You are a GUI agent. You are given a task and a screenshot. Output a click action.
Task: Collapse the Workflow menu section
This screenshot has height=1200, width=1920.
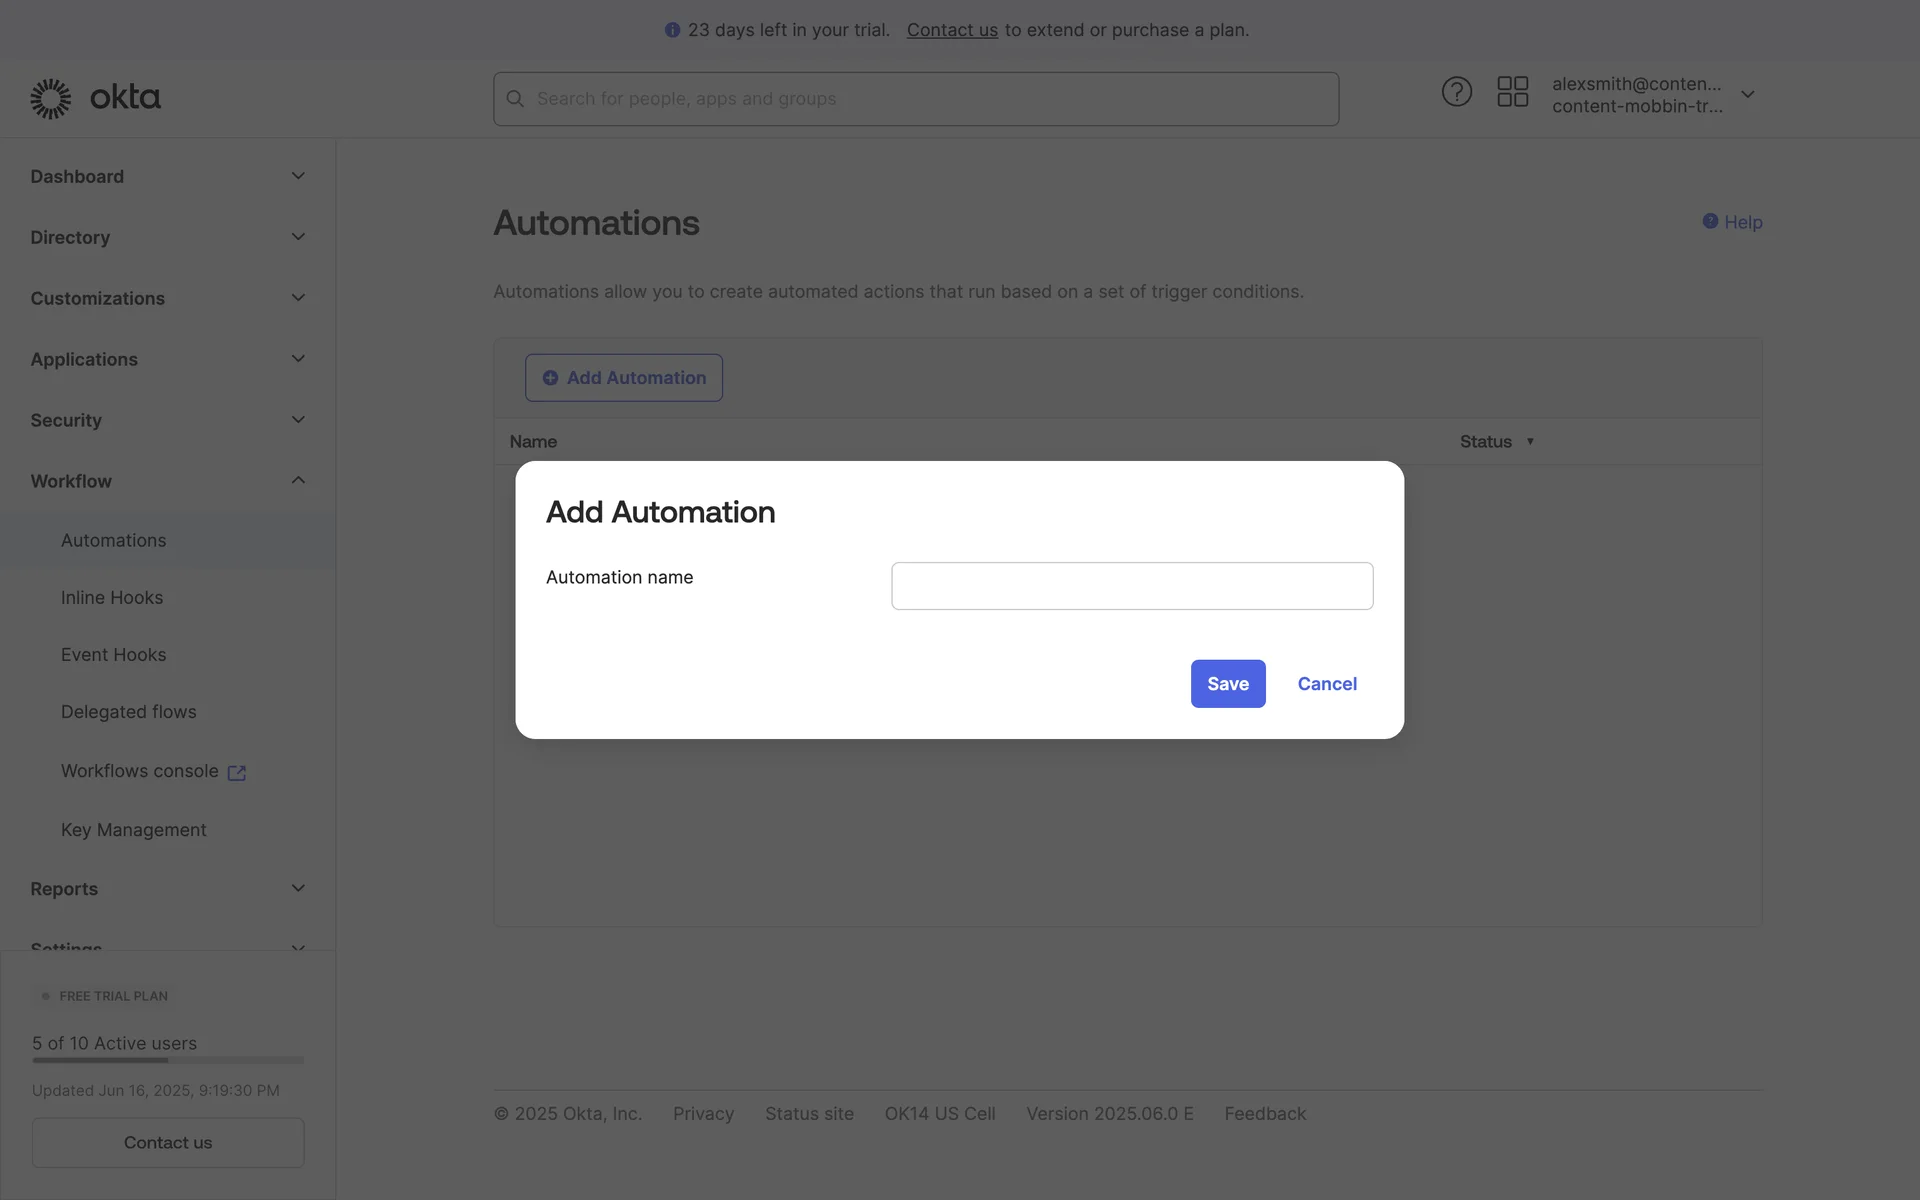pos(297,481)
